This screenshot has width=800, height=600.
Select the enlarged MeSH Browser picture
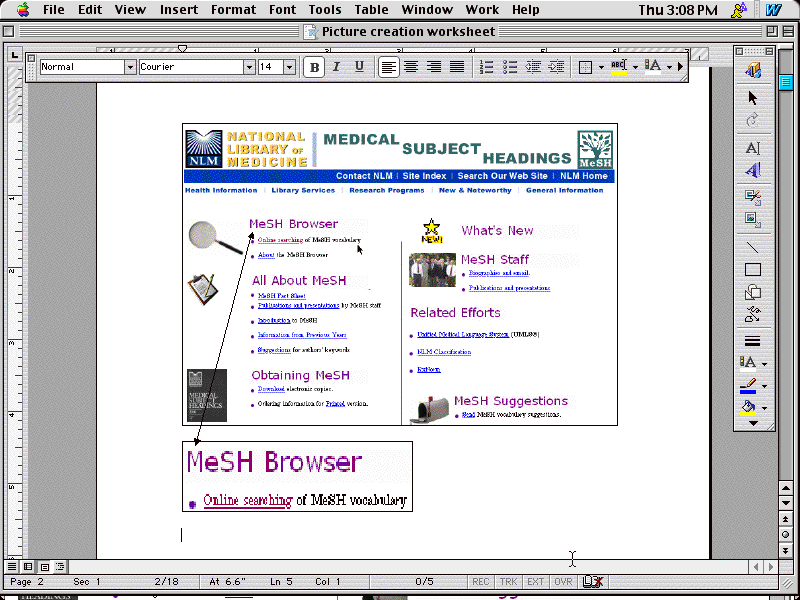tap(297, 477)
